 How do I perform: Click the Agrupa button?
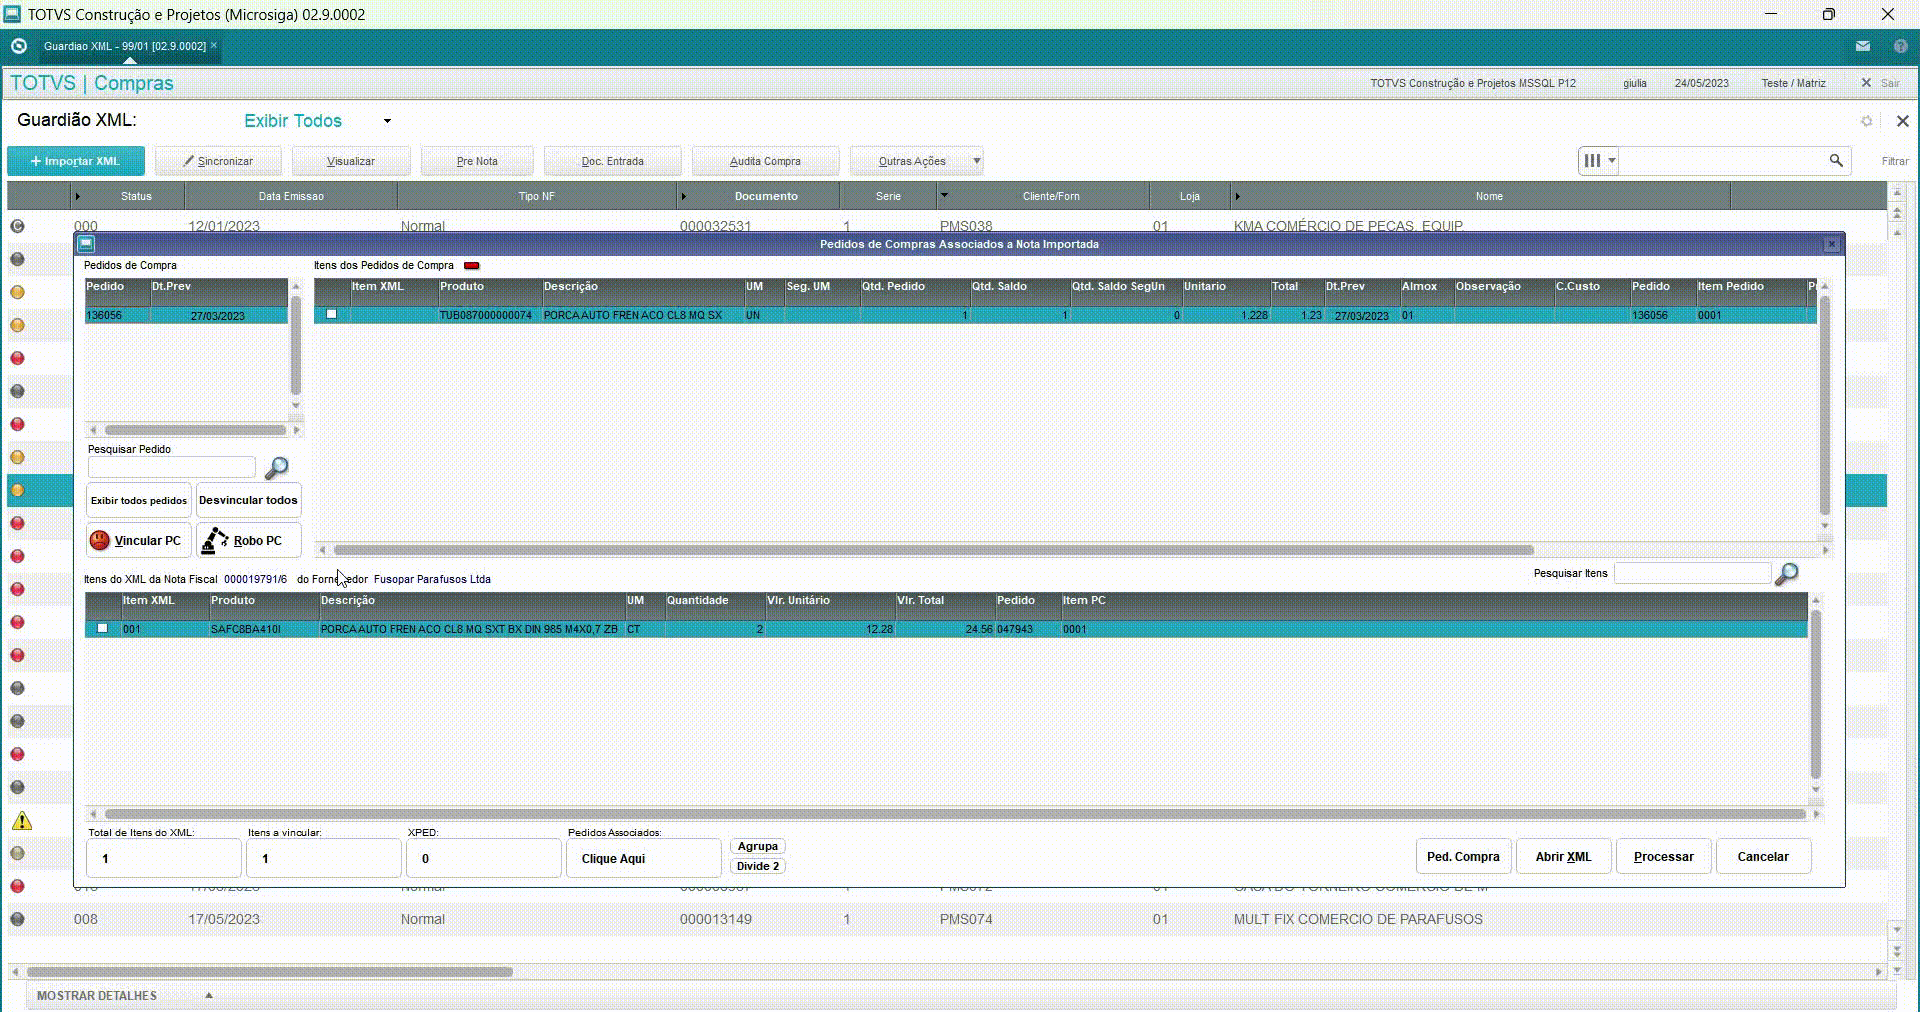(758, 846)
